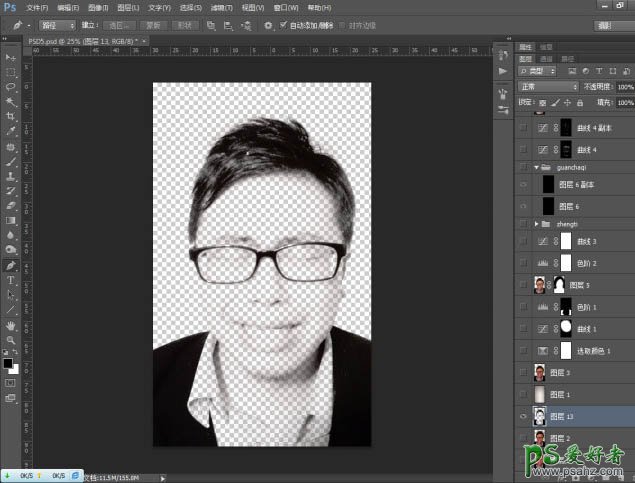Open the 正常 blend mode dropdown
The height and width of the screenshot is (483, 635).
click(x=548, y=87)
